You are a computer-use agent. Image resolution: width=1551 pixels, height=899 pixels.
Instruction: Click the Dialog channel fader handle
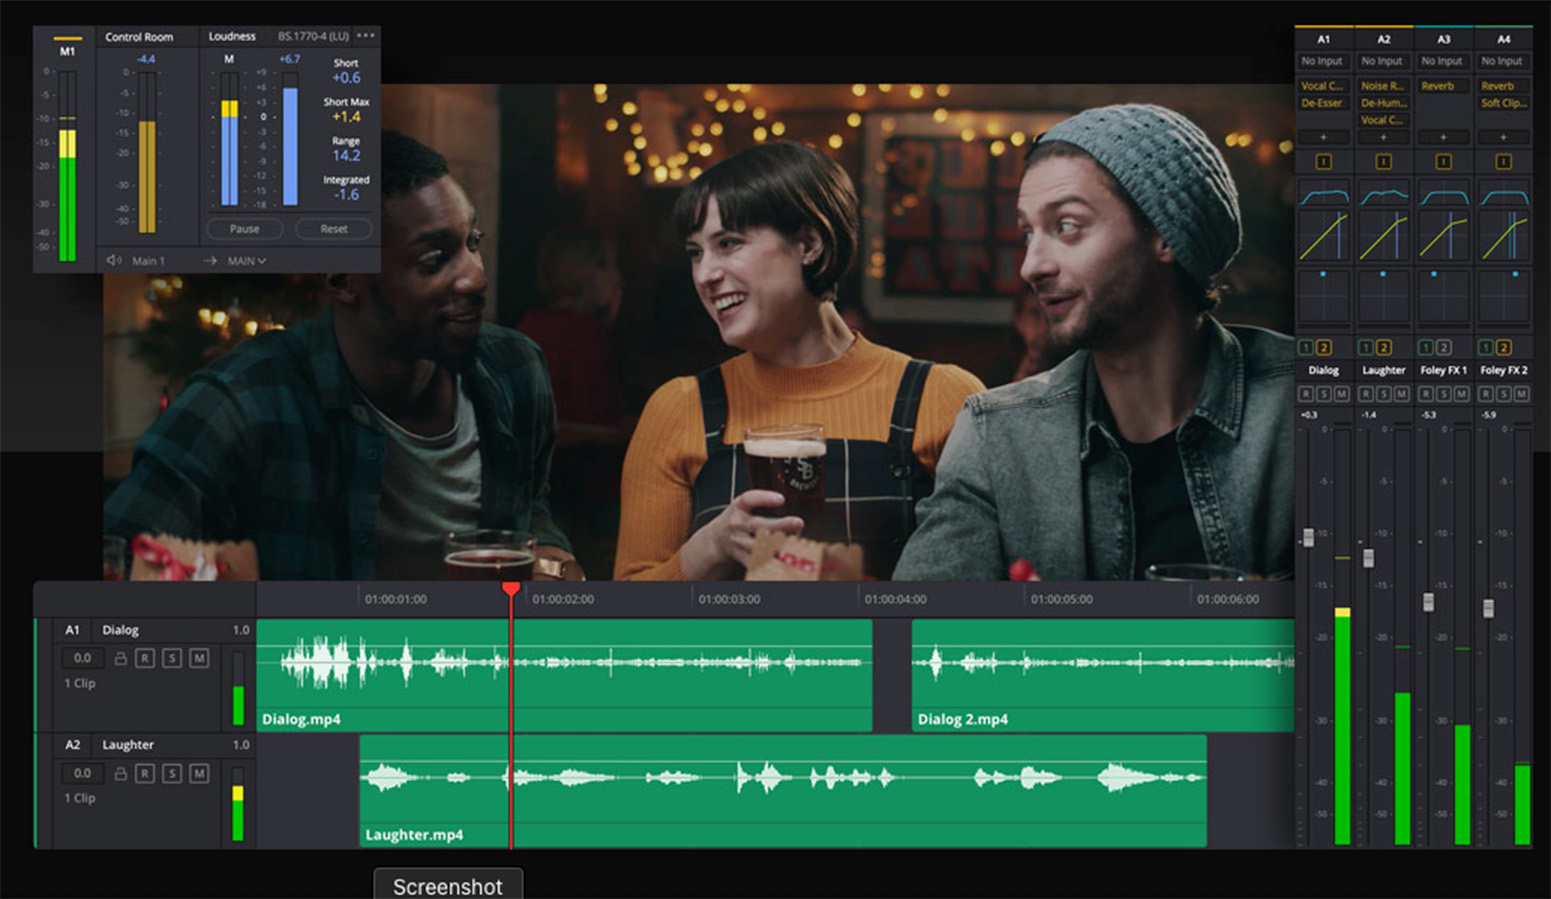pyautogui.click(x=1308, y=537)
